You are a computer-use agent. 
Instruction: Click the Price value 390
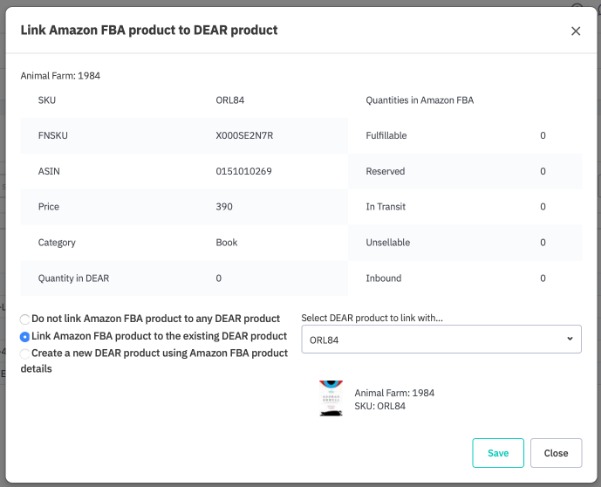pos(224,207)
